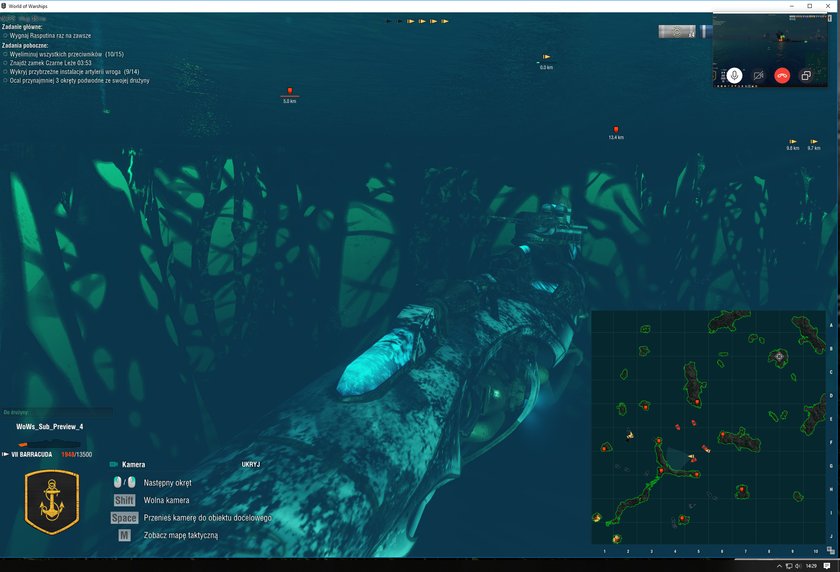Click 'Przenieś kamerę do obiektu docelowego'
840x572 pixels.
[x=208, y=518]
